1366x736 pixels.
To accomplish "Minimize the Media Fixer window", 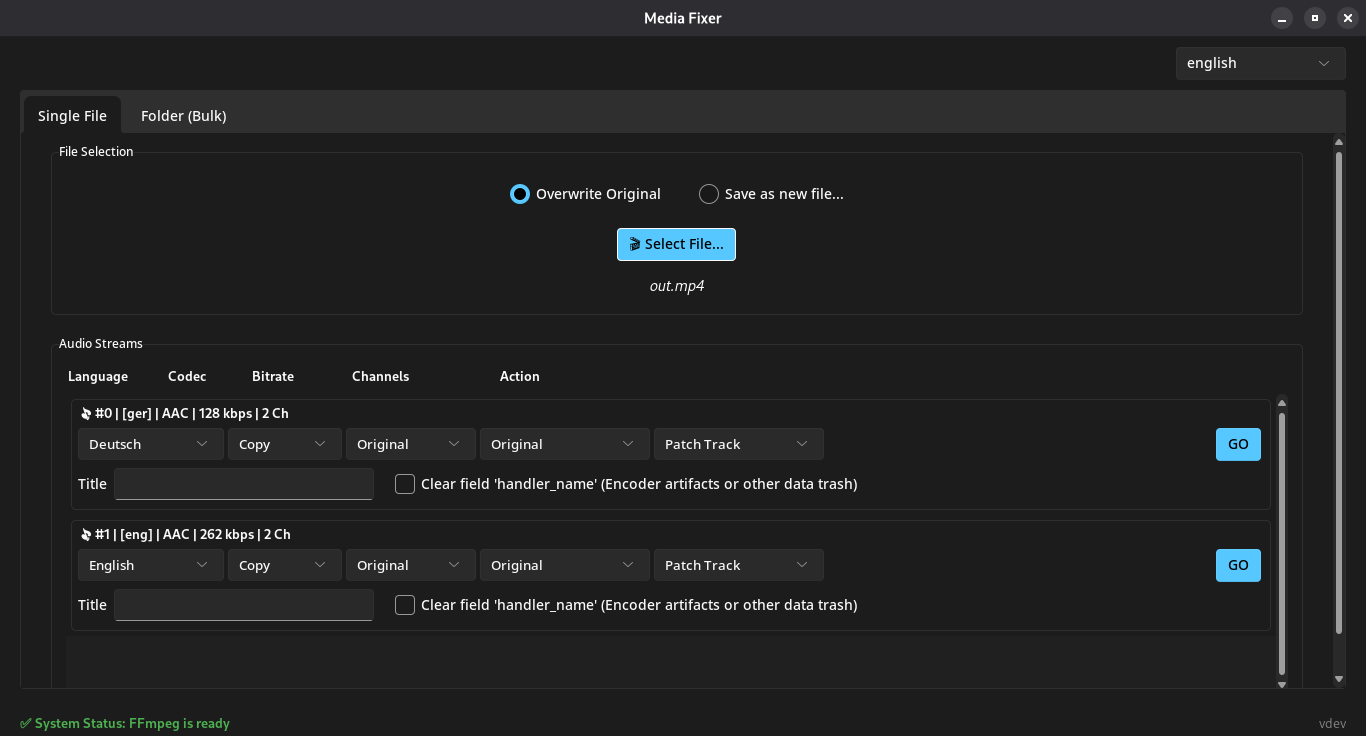I will (1282, 18).
